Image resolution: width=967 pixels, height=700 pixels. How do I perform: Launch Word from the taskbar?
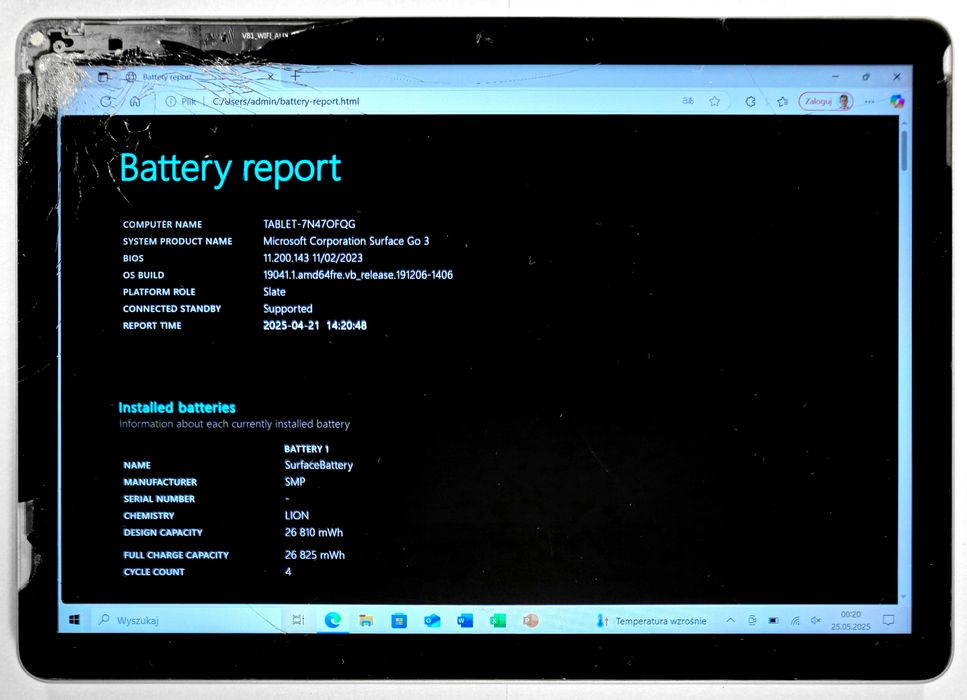[465, 620]
